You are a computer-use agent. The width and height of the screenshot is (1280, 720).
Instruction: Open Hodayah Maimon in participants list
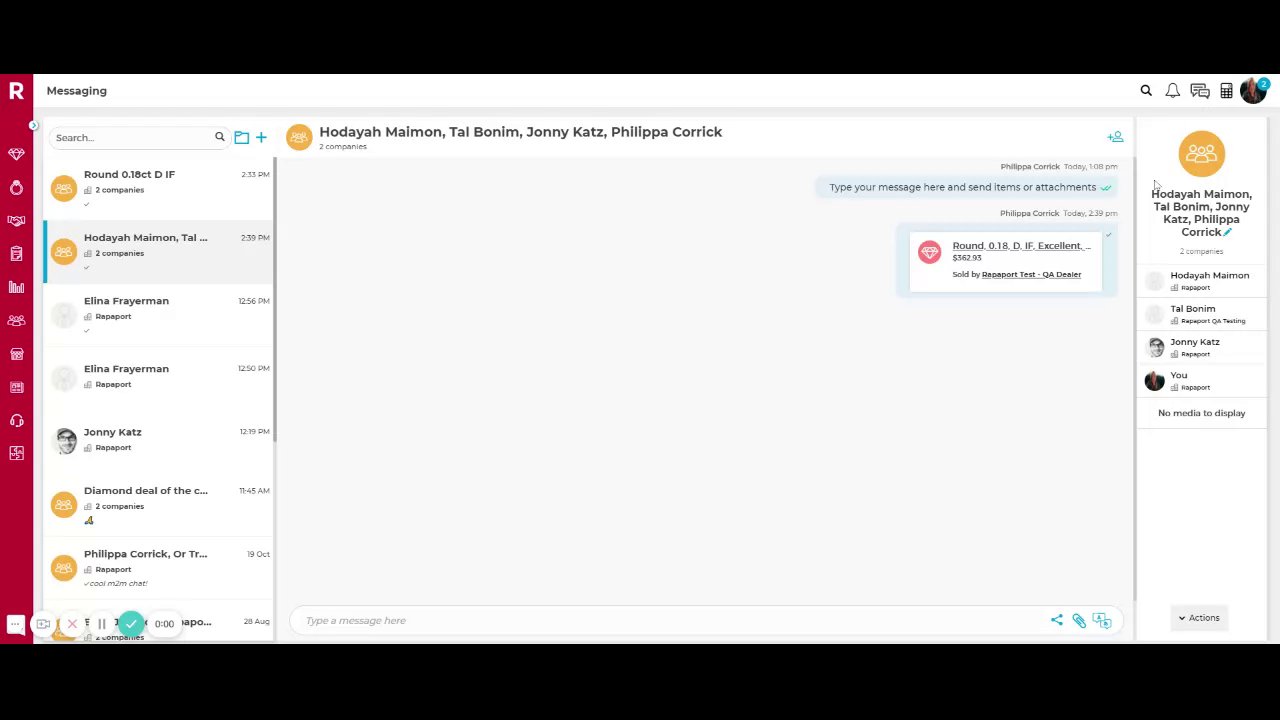point(1201,281)
